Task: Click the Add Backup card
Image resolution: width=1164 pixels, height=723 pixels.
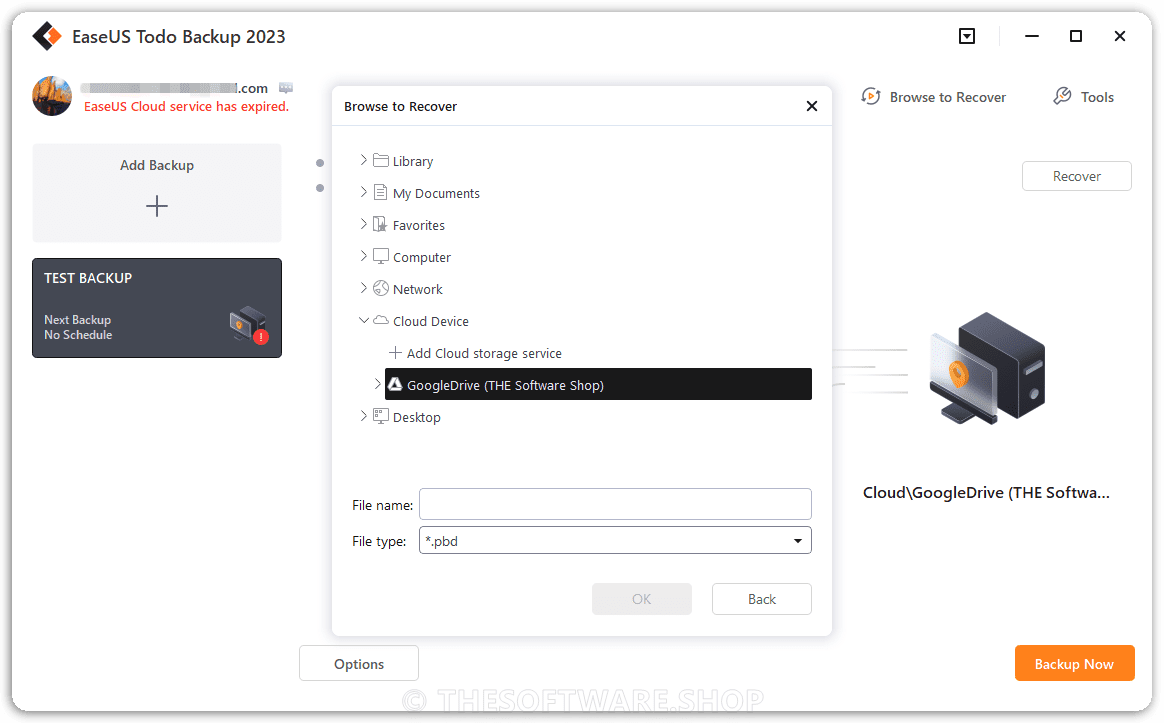Action: coord(157,192)
